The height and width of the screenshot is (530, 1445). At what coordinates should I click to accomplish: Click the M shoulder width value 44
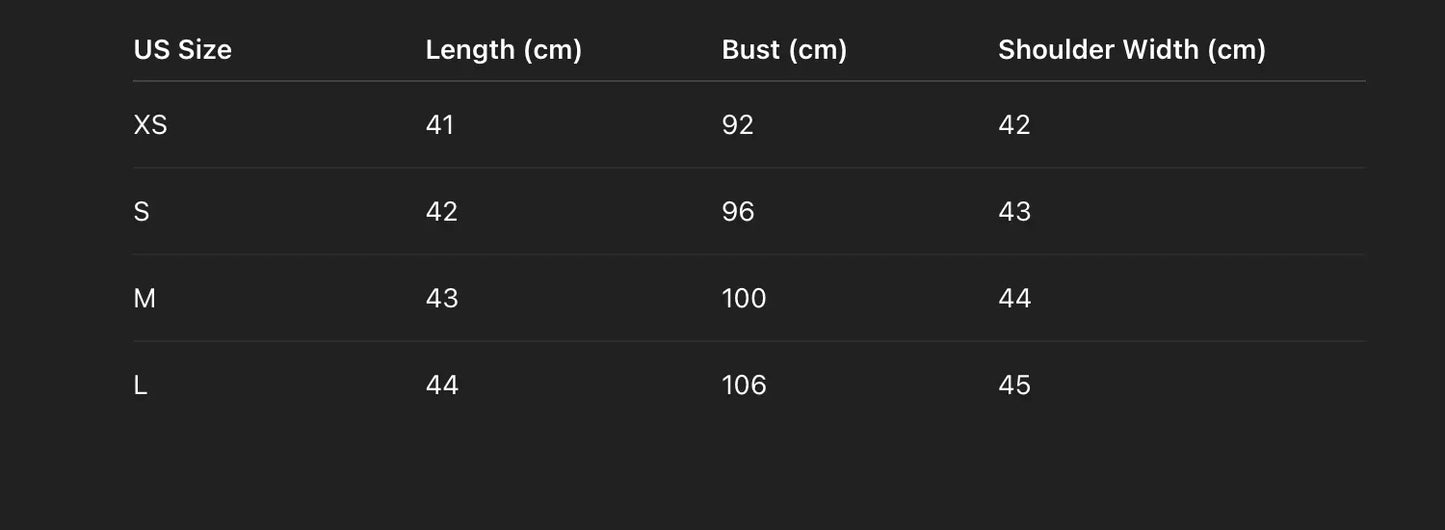pyautogui.click(x=1014, y=299)
